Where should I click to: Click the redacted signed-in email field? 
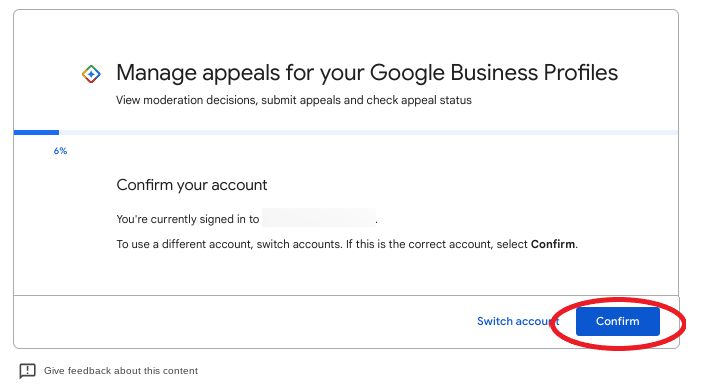319,218
